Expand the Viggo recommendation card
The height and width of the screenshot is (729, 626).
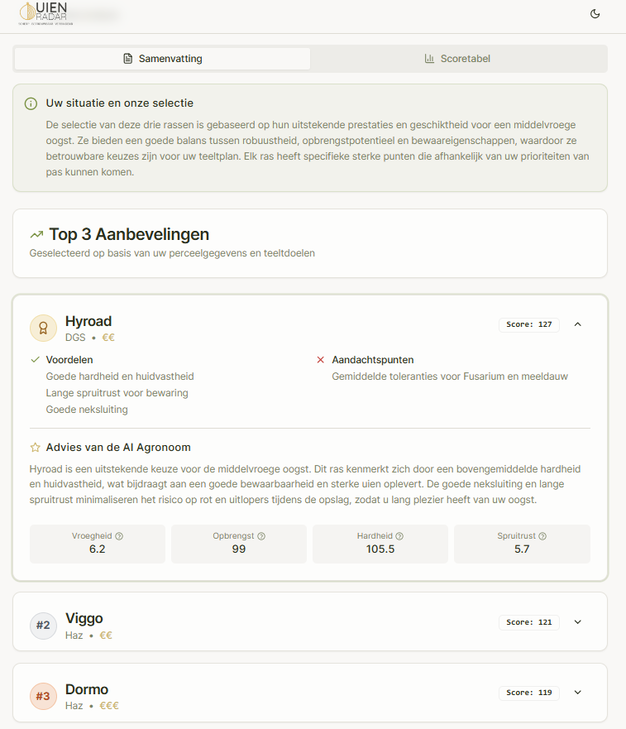[x=578, y=622]
